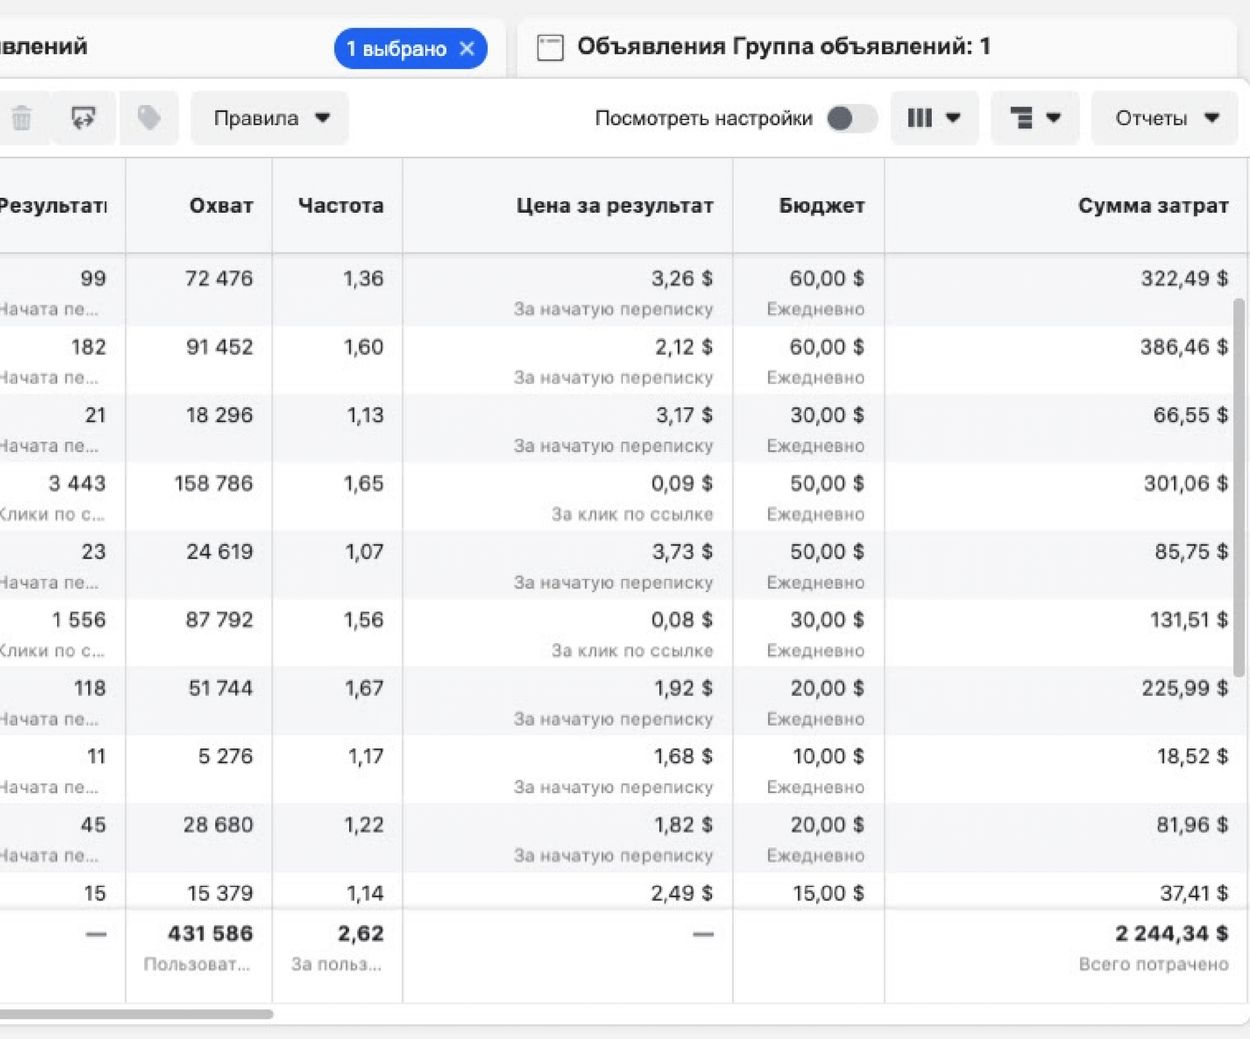Screen dimensions: 1250x1039
Task: Click the reach value "72 476"
Action: (219, 279)
